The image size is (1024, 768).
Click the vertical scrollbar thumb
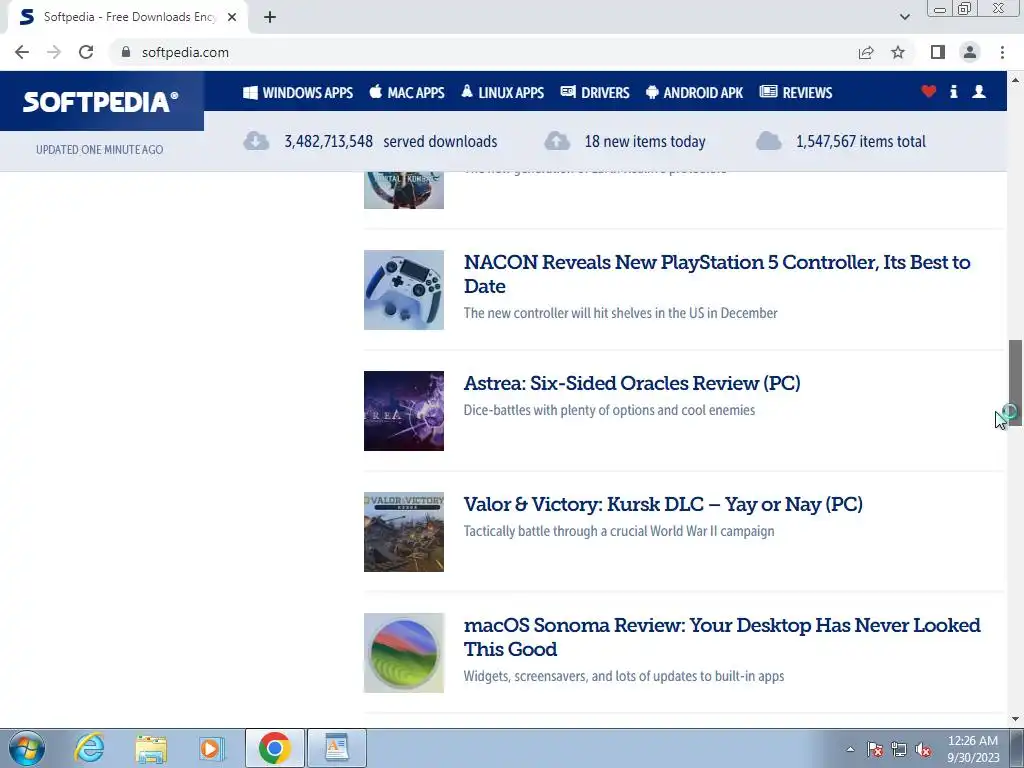tap(1015, 382)
